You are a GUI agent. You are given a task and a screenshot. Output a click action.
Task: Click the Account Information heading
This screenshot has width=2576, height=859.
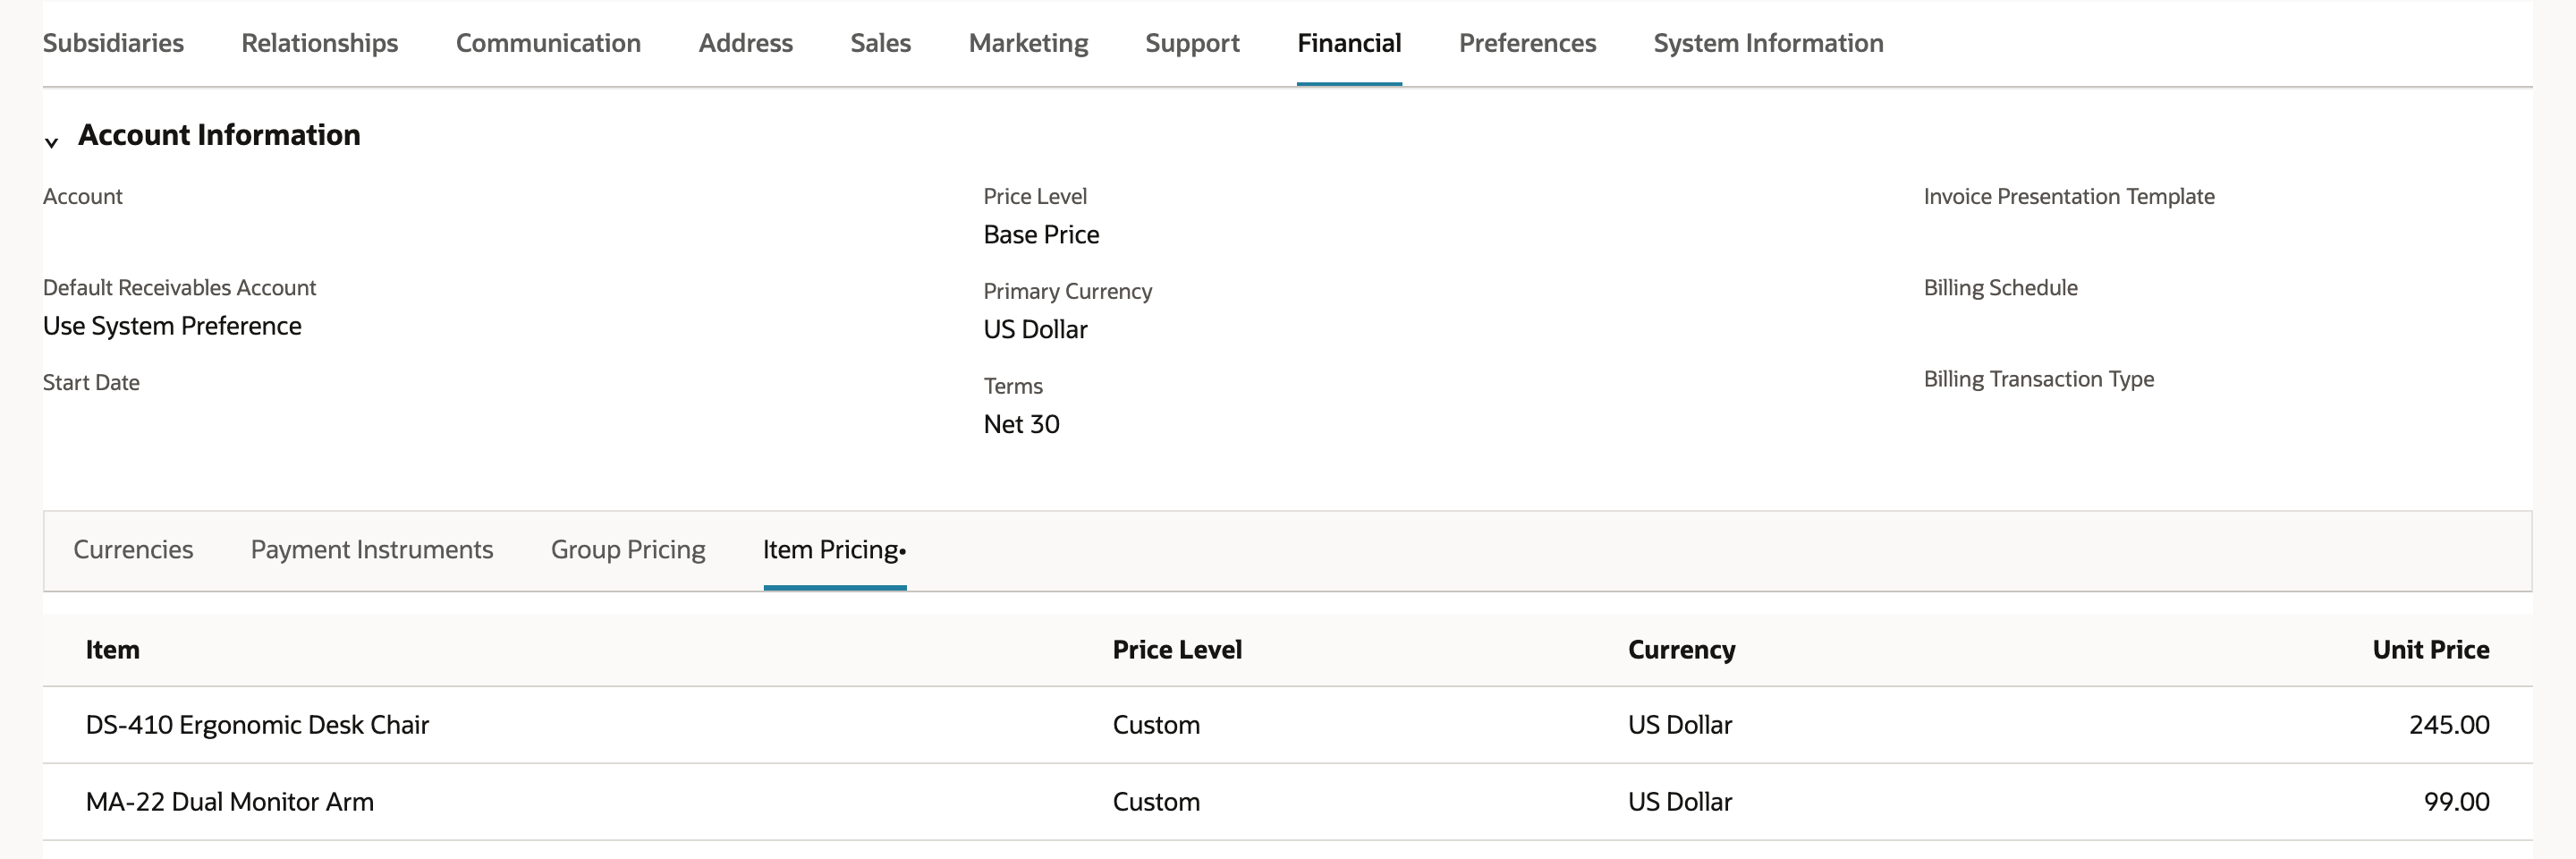(x=219, y=135)
